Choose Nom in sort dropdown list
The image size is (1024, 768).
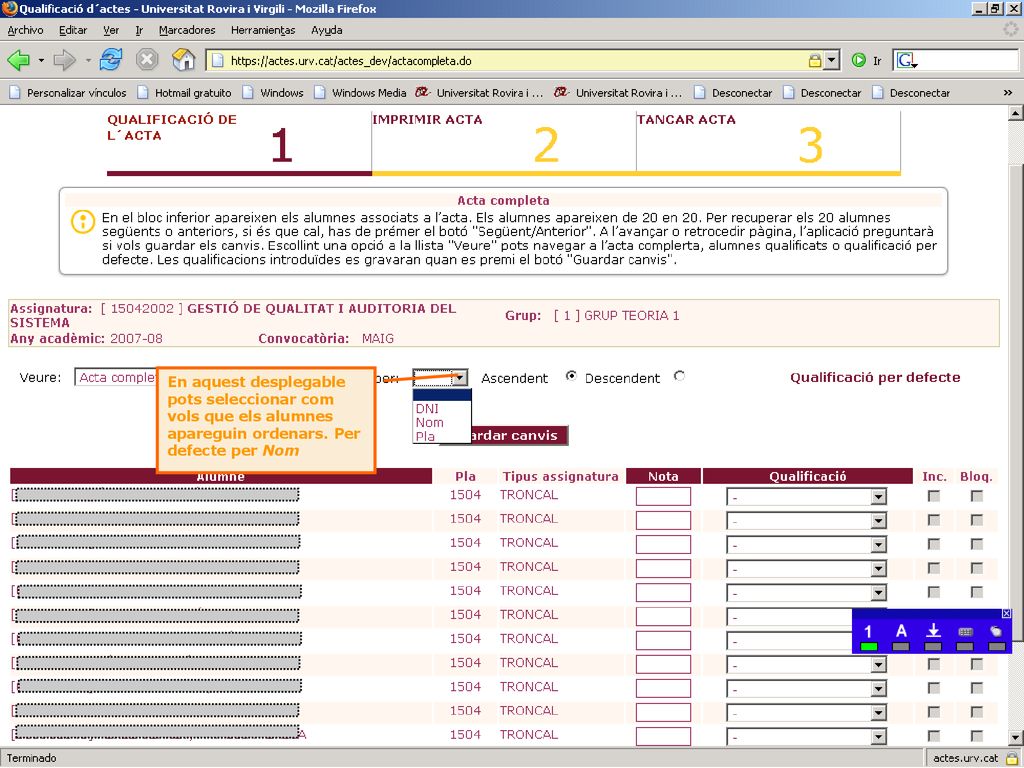coord(441,423)
